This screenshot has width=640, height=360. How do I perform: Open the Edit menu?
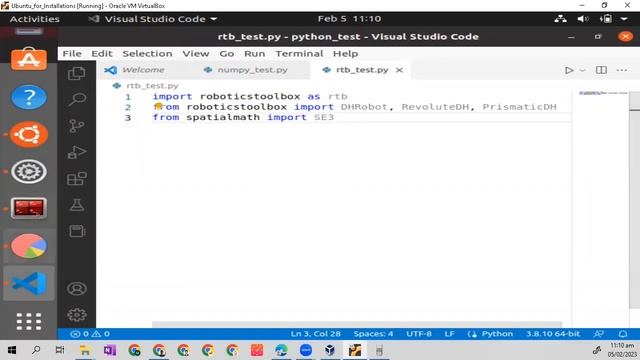[x=102, y=53]
